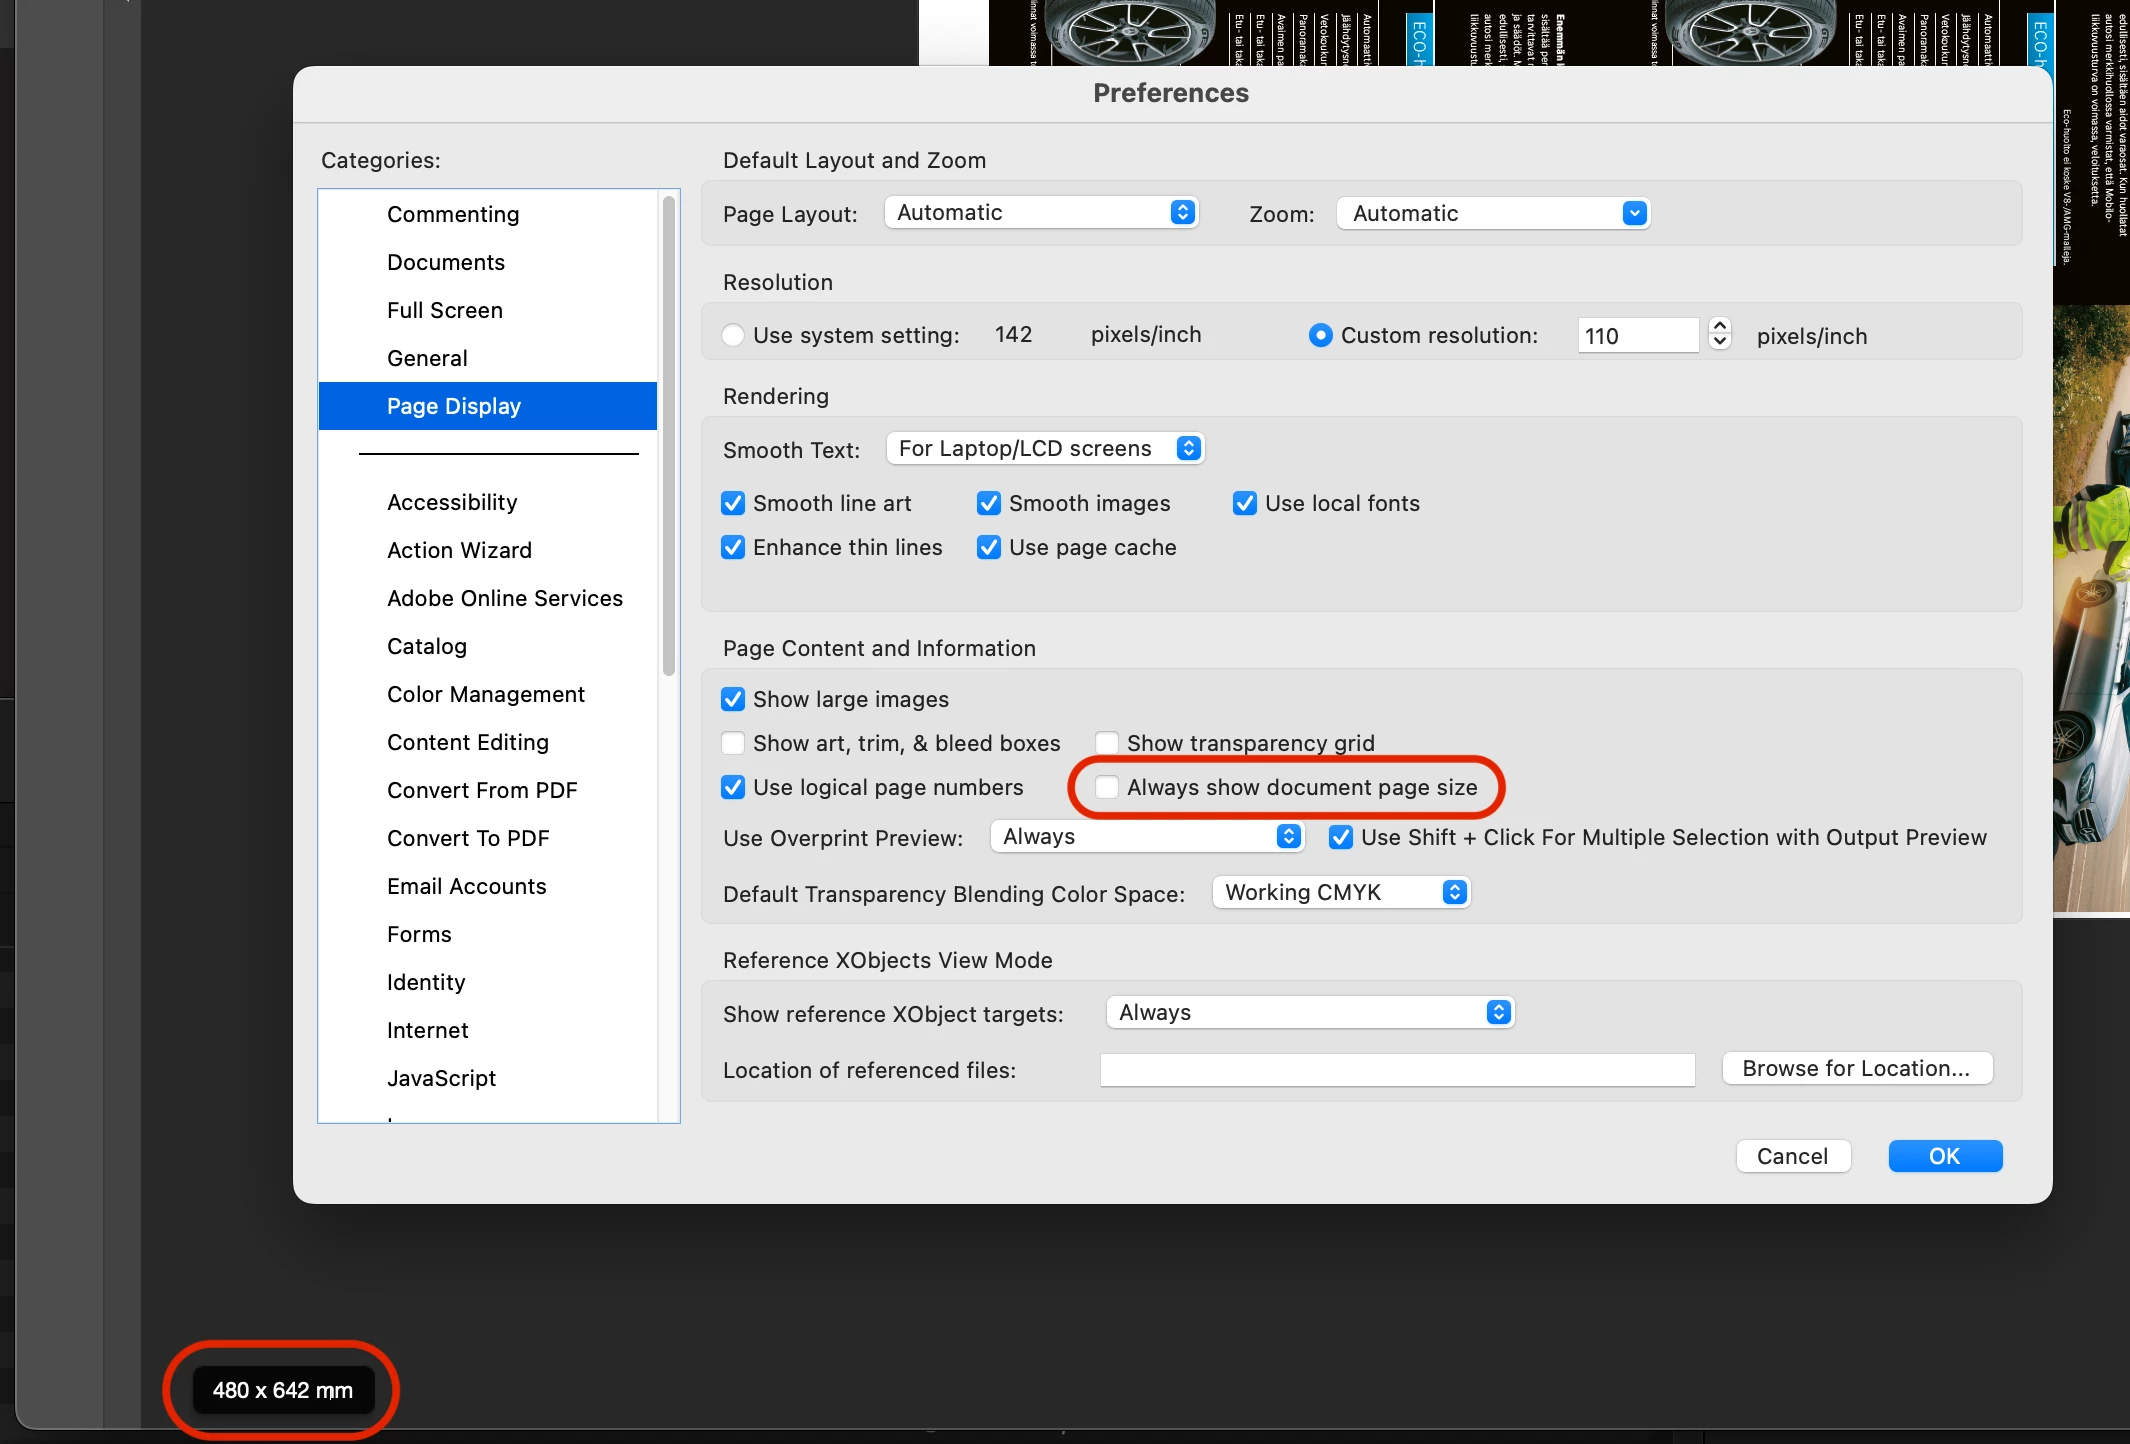Expand the Zoom dropdown menu
Image resolution: width=2130 pixels, height=1444 pixels.
(1492, 213)
